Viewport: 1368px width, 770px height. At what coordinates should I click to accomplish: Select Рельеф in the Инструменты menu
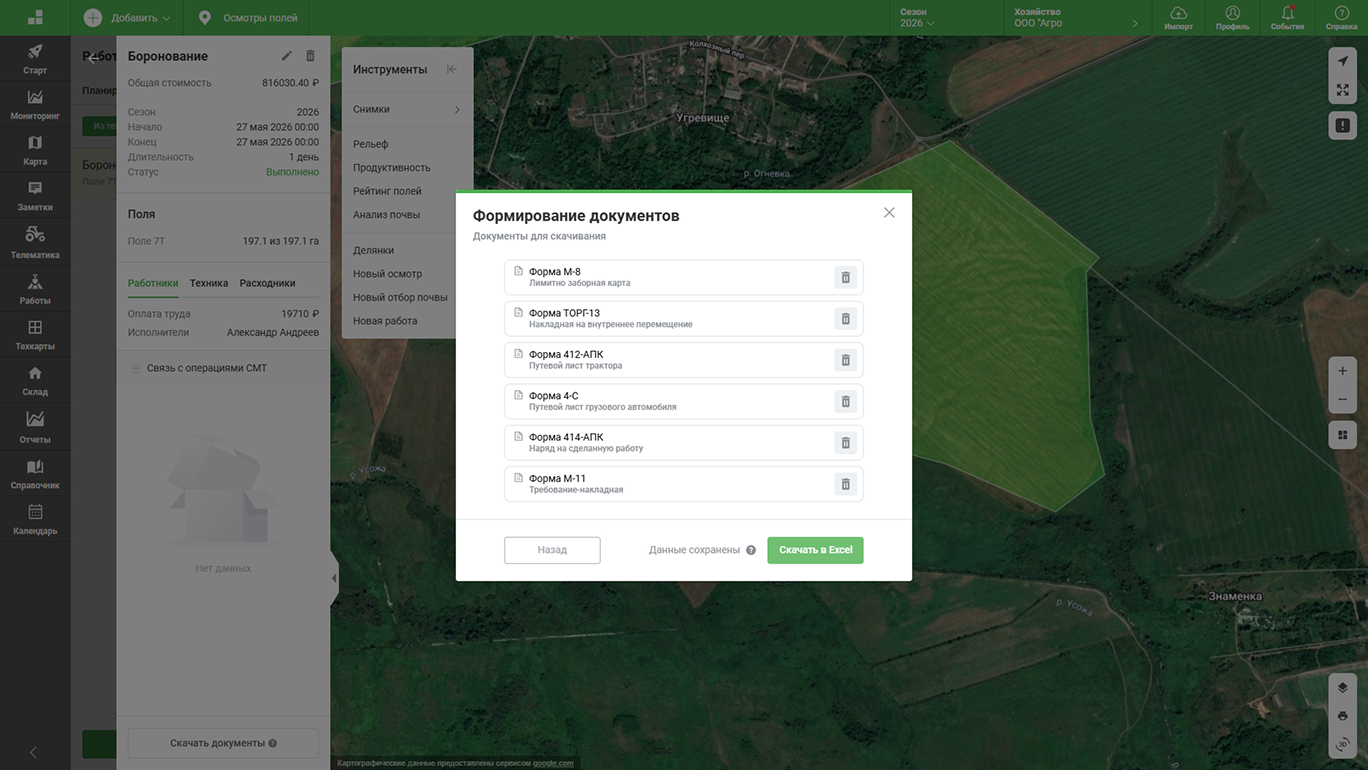tap(371, 144)
